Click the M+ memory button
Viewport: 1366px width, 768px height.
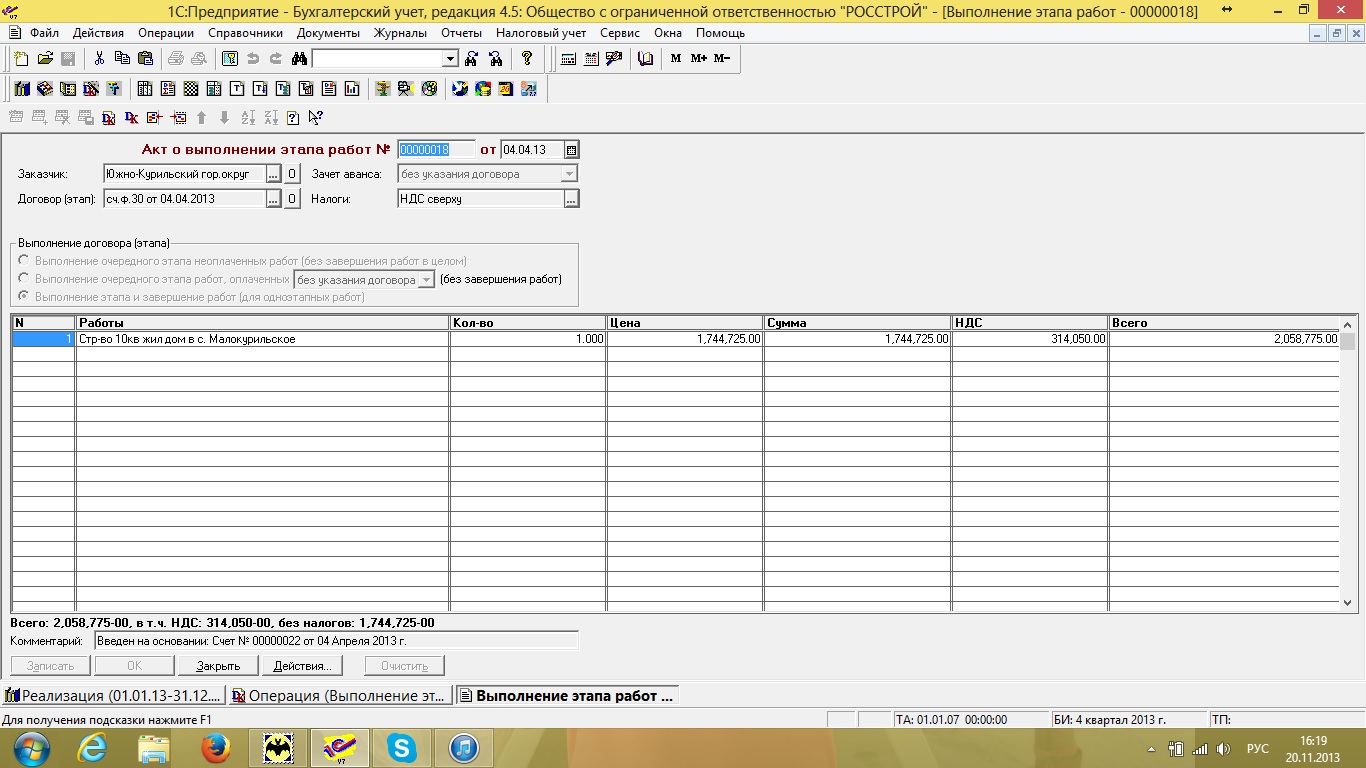[698, 59]
